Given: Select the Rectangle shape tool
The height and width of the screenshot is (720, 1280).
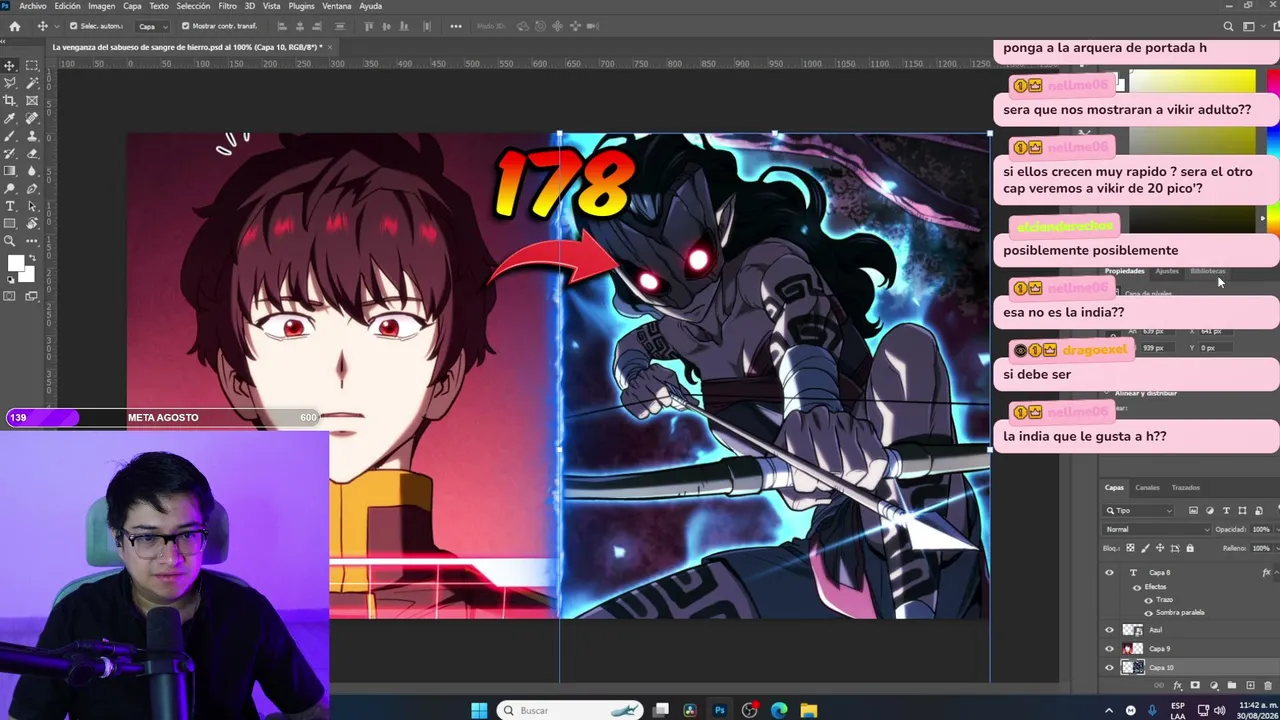Looking at the screenshot, I should coord(10,223).
